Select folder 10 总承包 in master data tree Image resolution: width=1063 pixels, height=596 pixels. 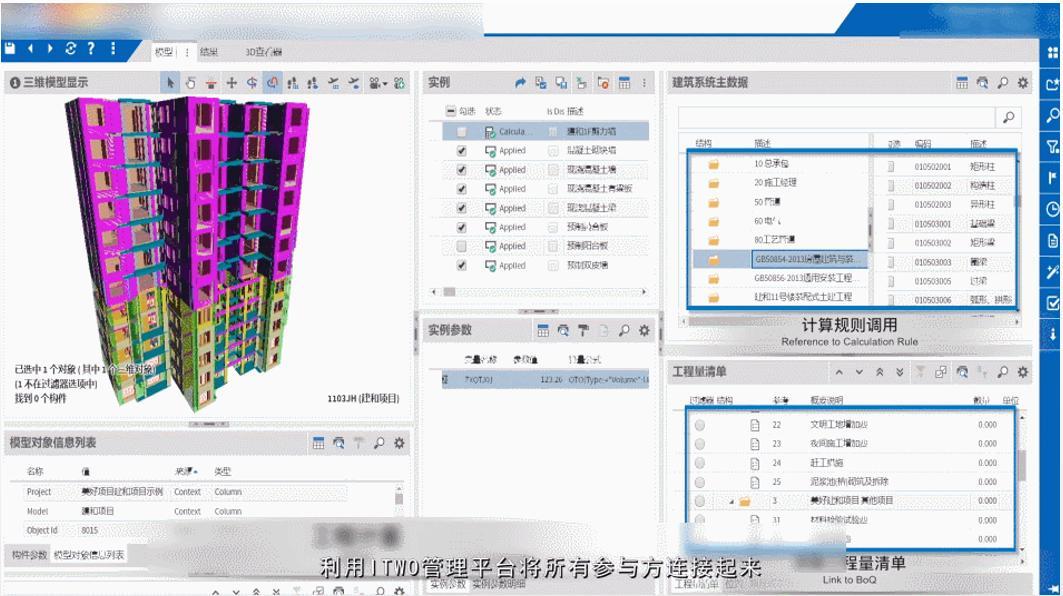tap(771, 163)
